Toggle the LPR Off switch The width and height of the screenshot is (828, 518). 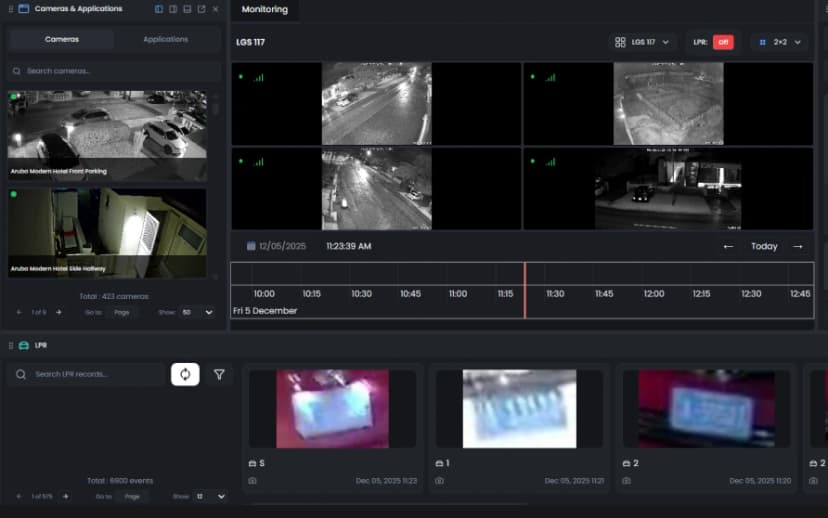point(723,42)
